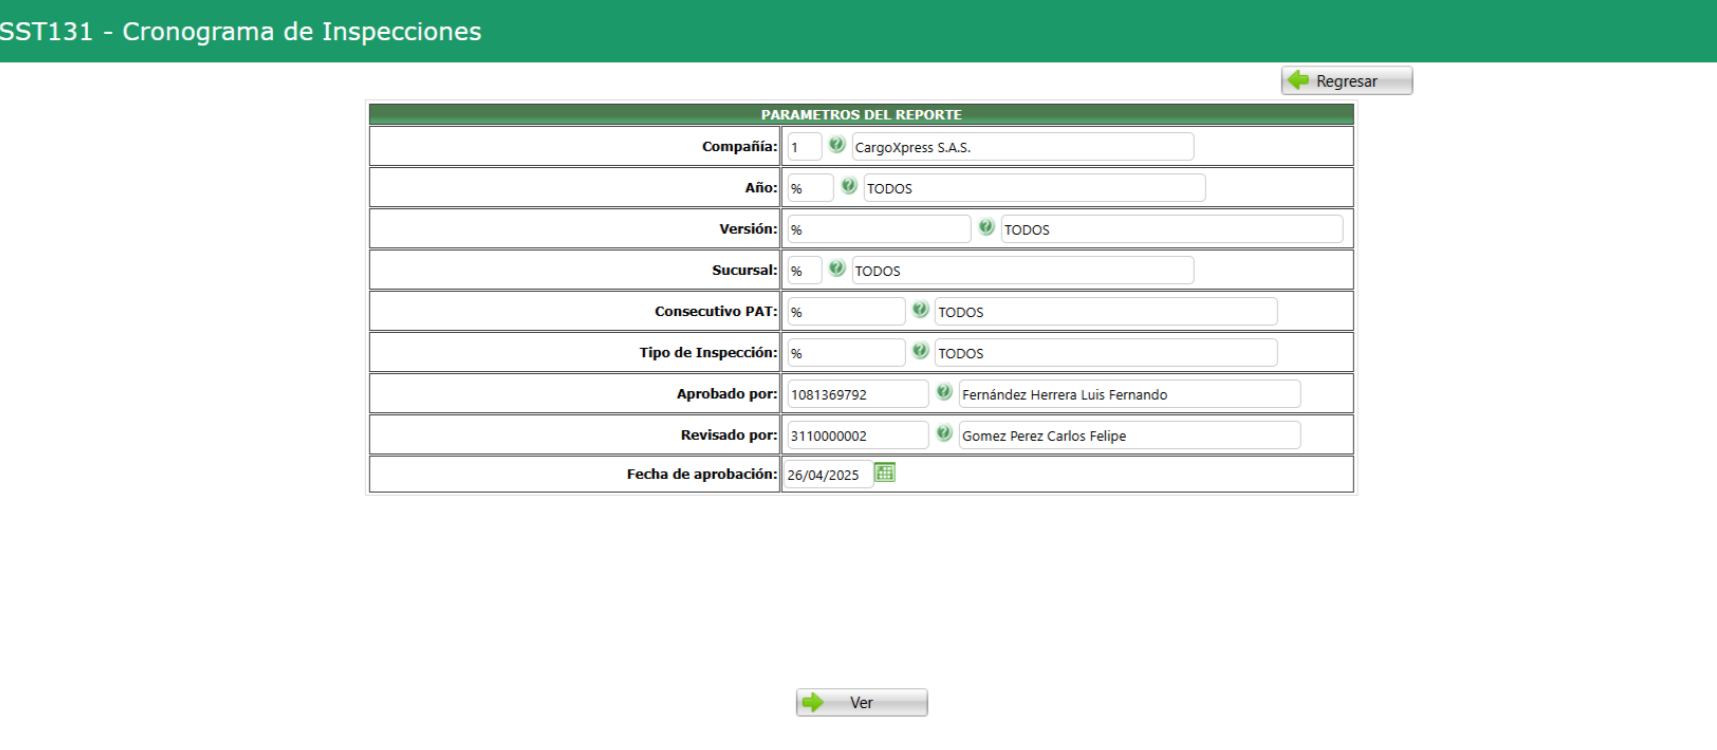Select the Fecha de aprobación: label

point(702,474)
